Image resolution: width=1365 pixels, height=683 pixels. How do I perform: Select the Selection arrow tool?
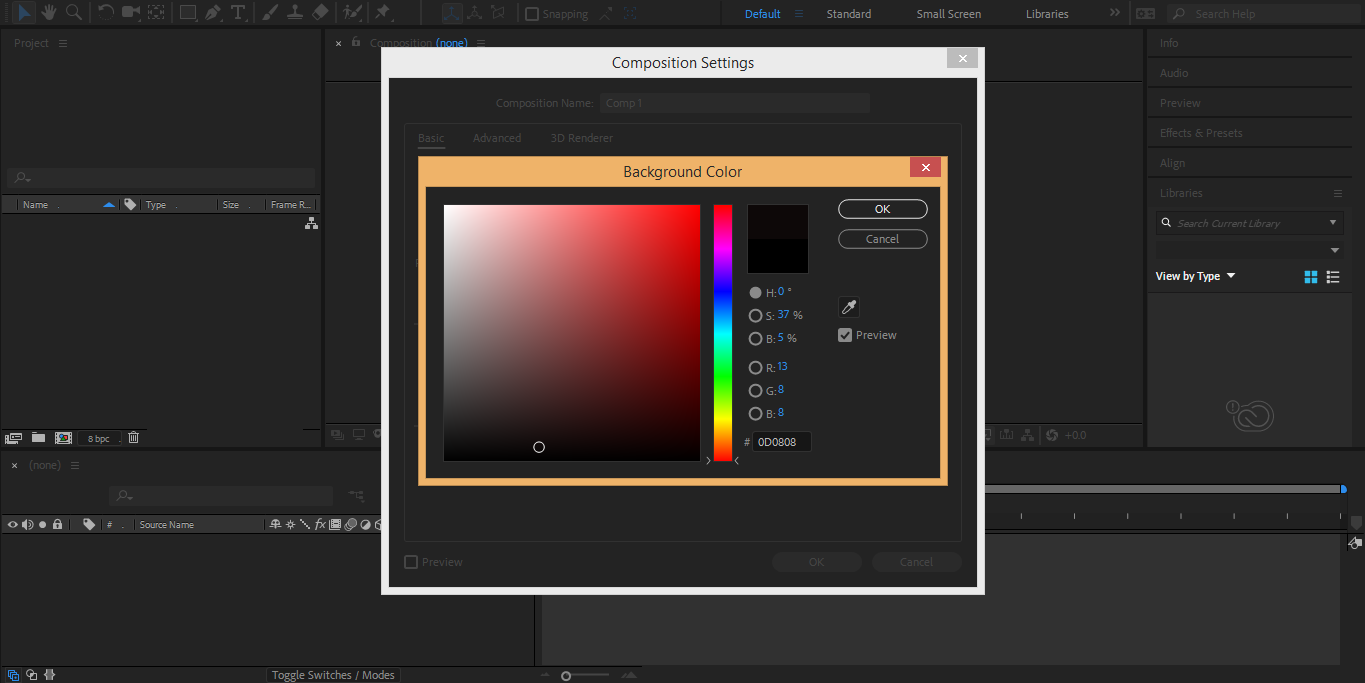coord(25,12)
